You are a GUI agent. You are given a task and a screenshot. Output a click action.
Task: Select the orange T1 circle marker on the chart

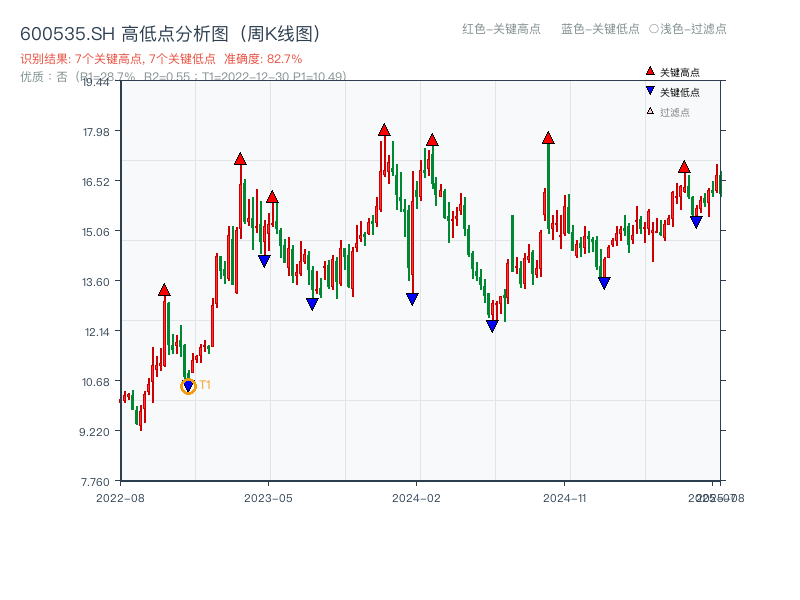[189, 385]
